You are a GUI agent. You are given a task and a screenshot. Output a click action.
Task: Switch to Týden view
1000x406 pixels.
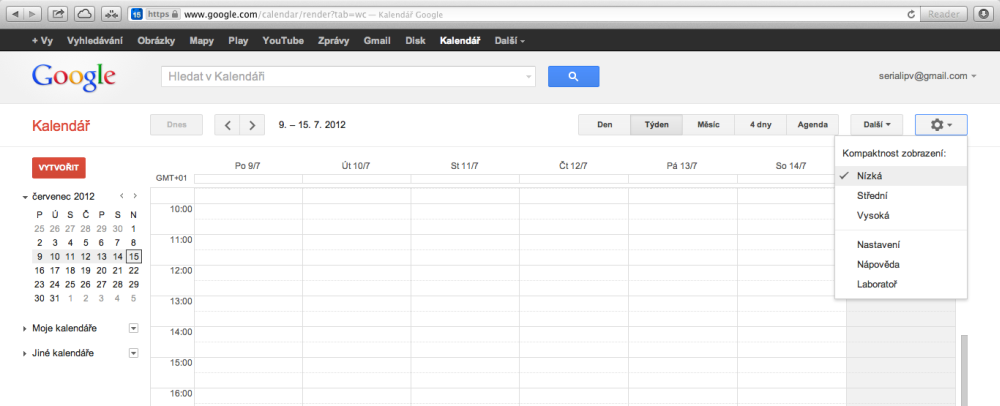(x=656, y=125)
